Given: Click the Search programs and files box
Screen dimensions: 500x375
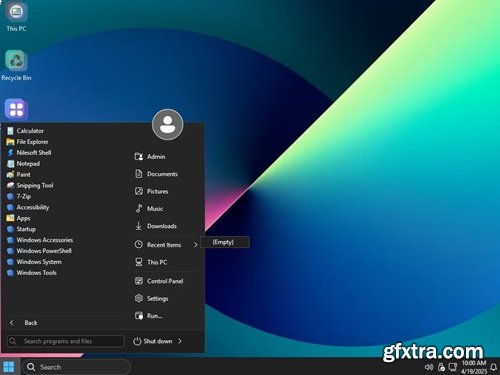Looking at the screenshot, I should point(66,341).
